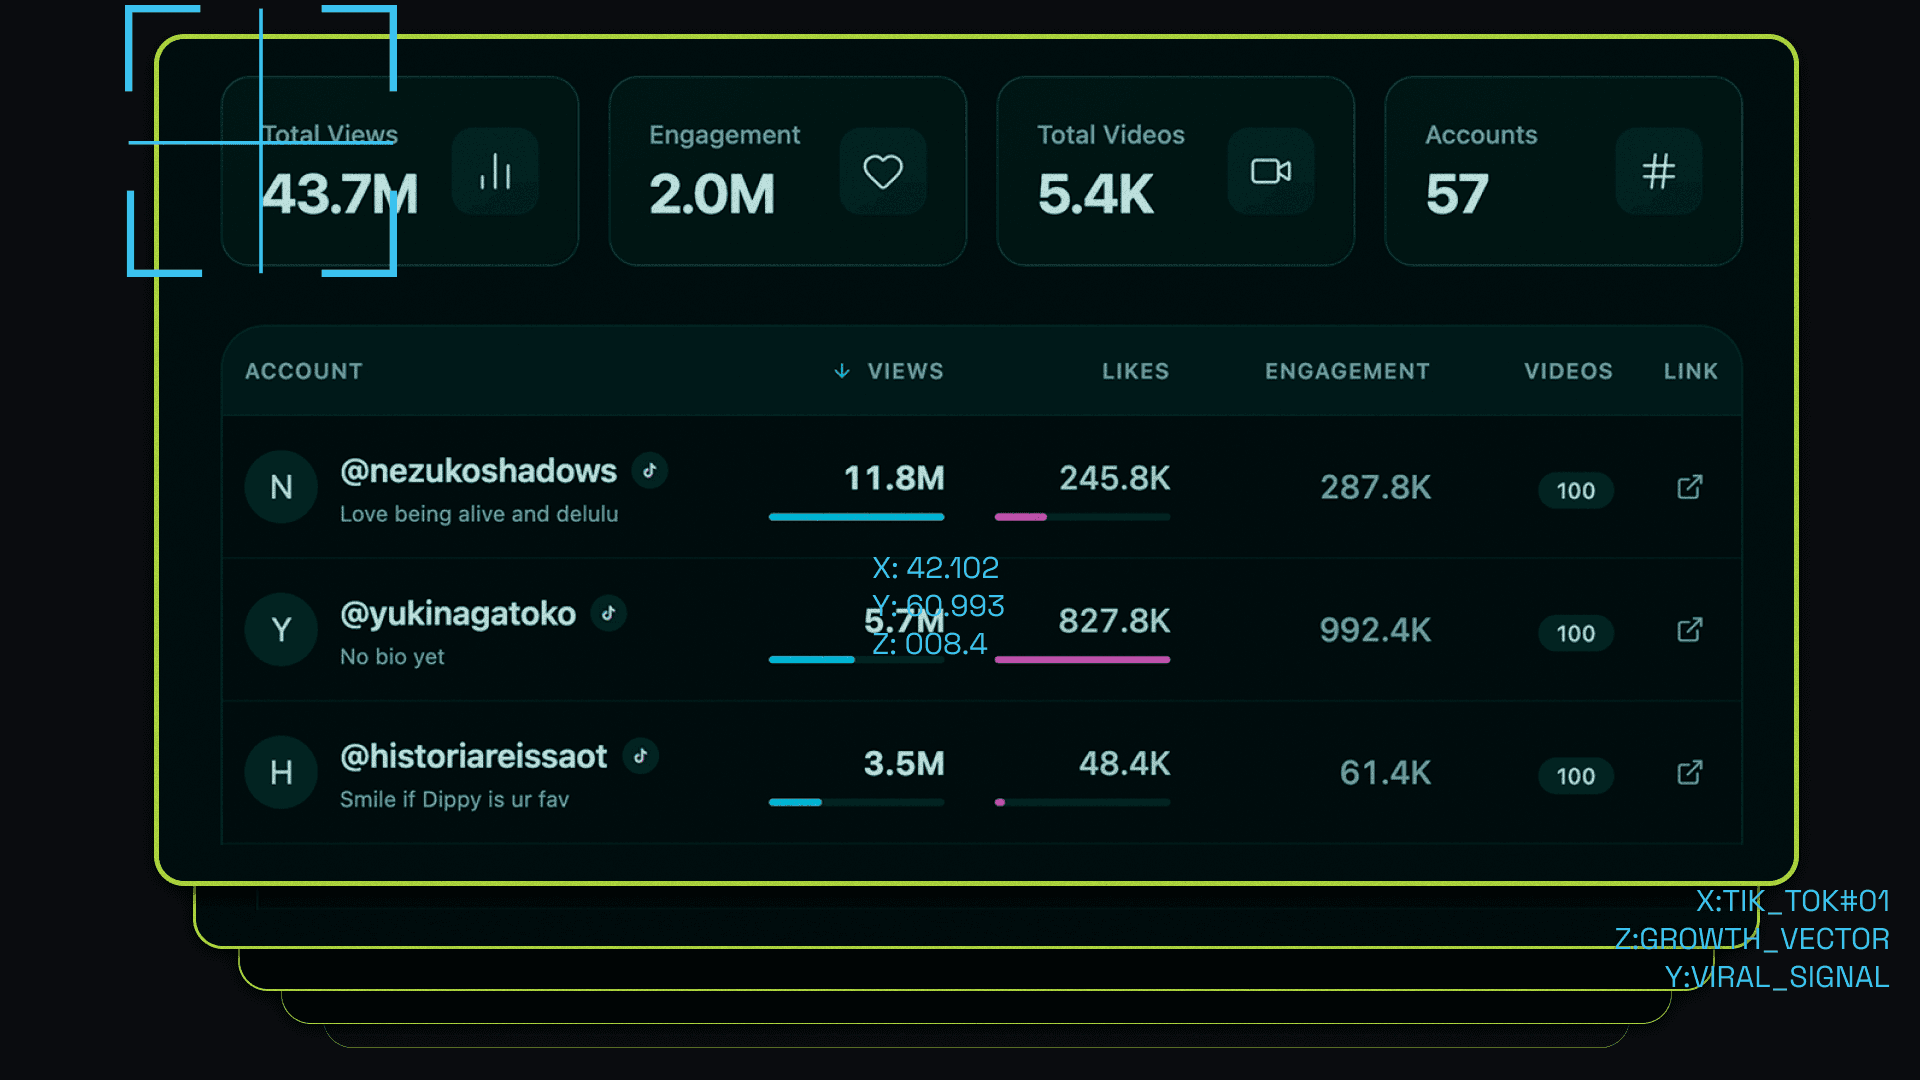Screen dimensions: 1920x1080
Task: Click the H avatar for historiareissaot
Action: [281, 773]
